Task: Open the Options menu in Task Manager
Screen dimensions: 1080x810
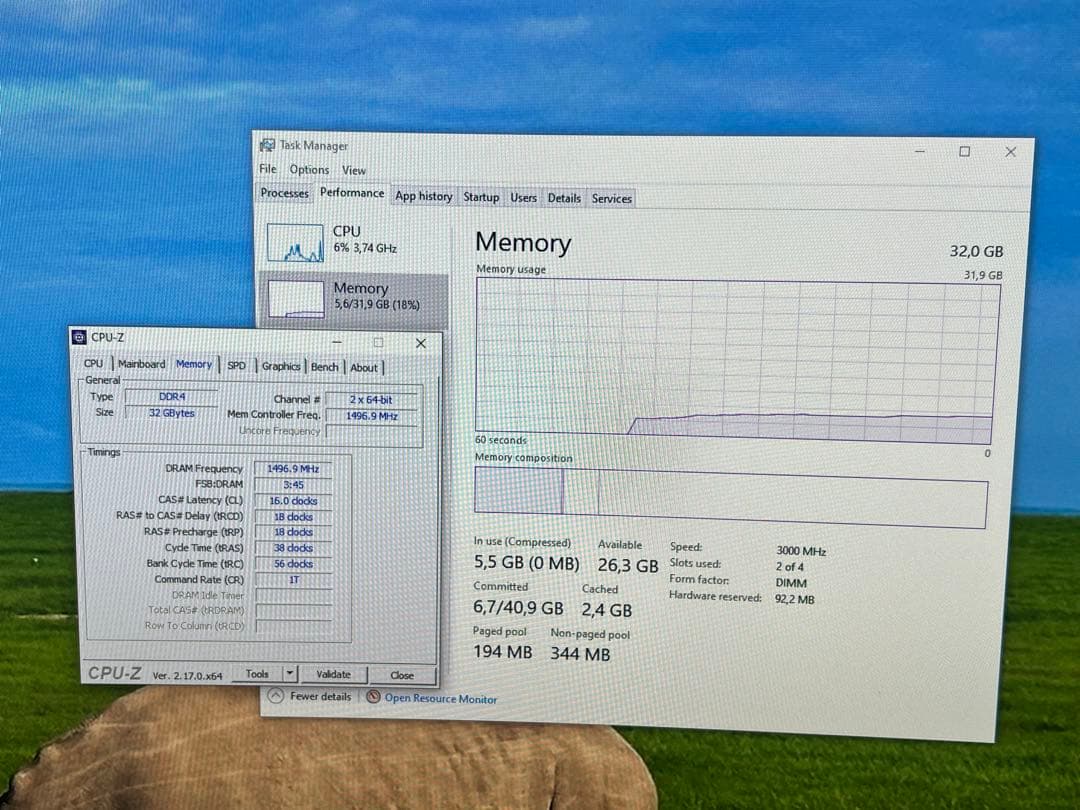Action: pos(309,170)
